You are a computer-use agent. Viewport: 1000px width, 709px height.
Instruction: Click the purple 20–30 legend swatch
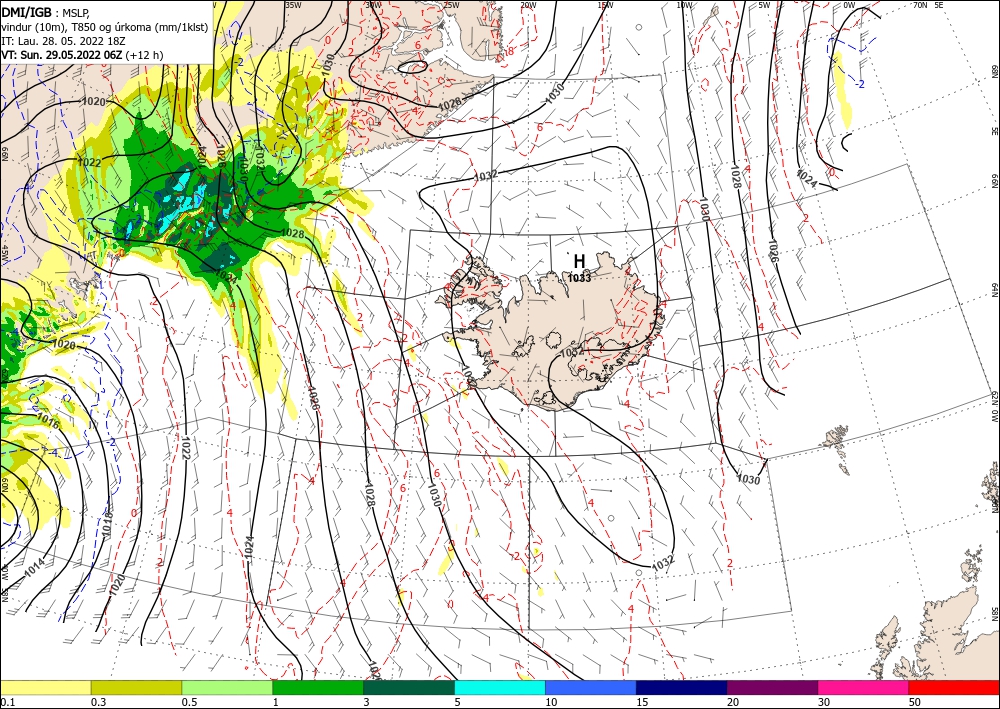pos(772,687)
